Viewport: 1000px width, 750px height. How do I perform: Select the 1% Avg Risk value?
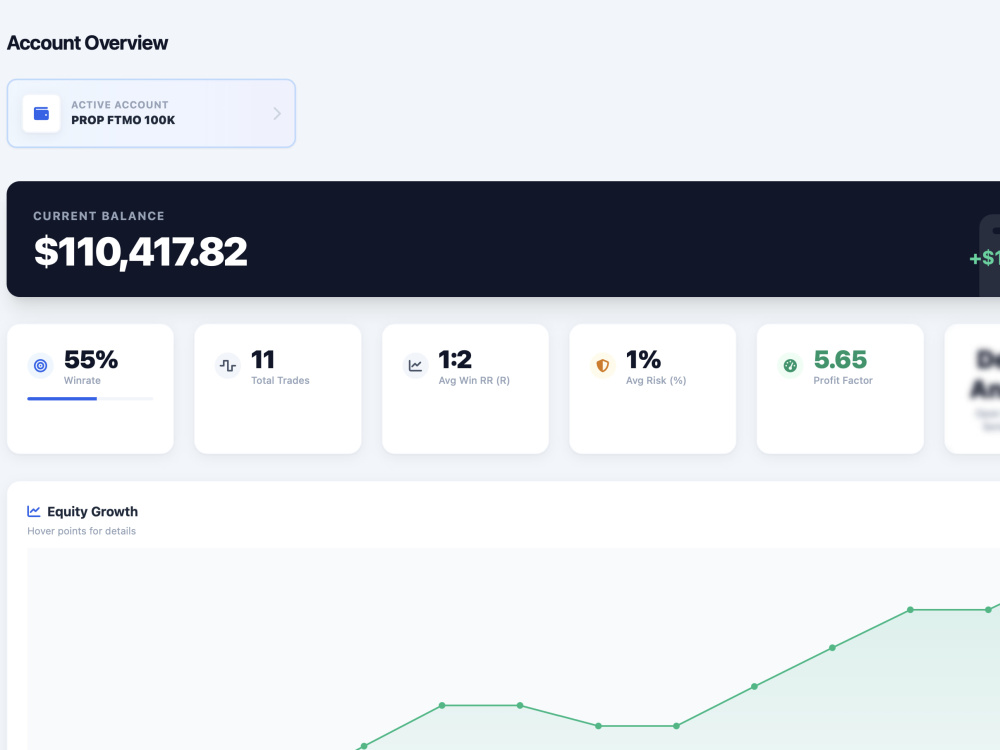pos(643,360)
